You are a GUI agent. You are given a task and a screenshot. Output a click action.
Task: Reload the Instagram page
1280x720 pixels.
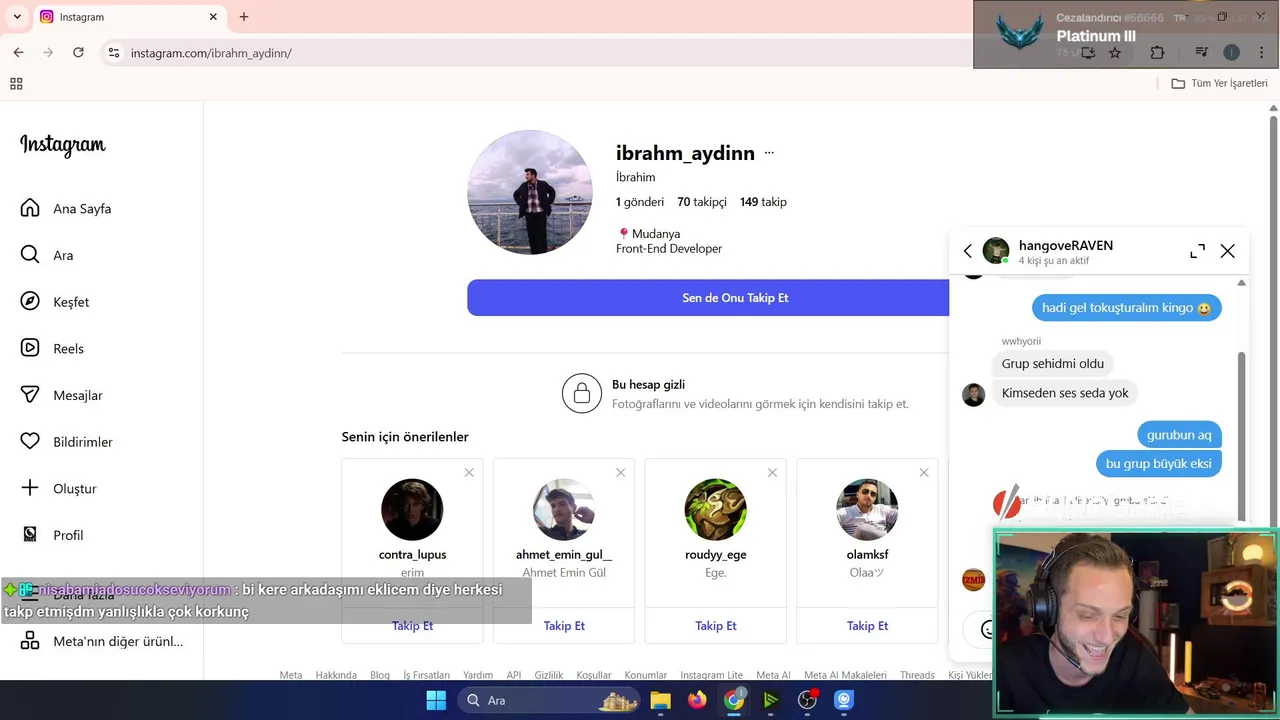click(78, 53)
